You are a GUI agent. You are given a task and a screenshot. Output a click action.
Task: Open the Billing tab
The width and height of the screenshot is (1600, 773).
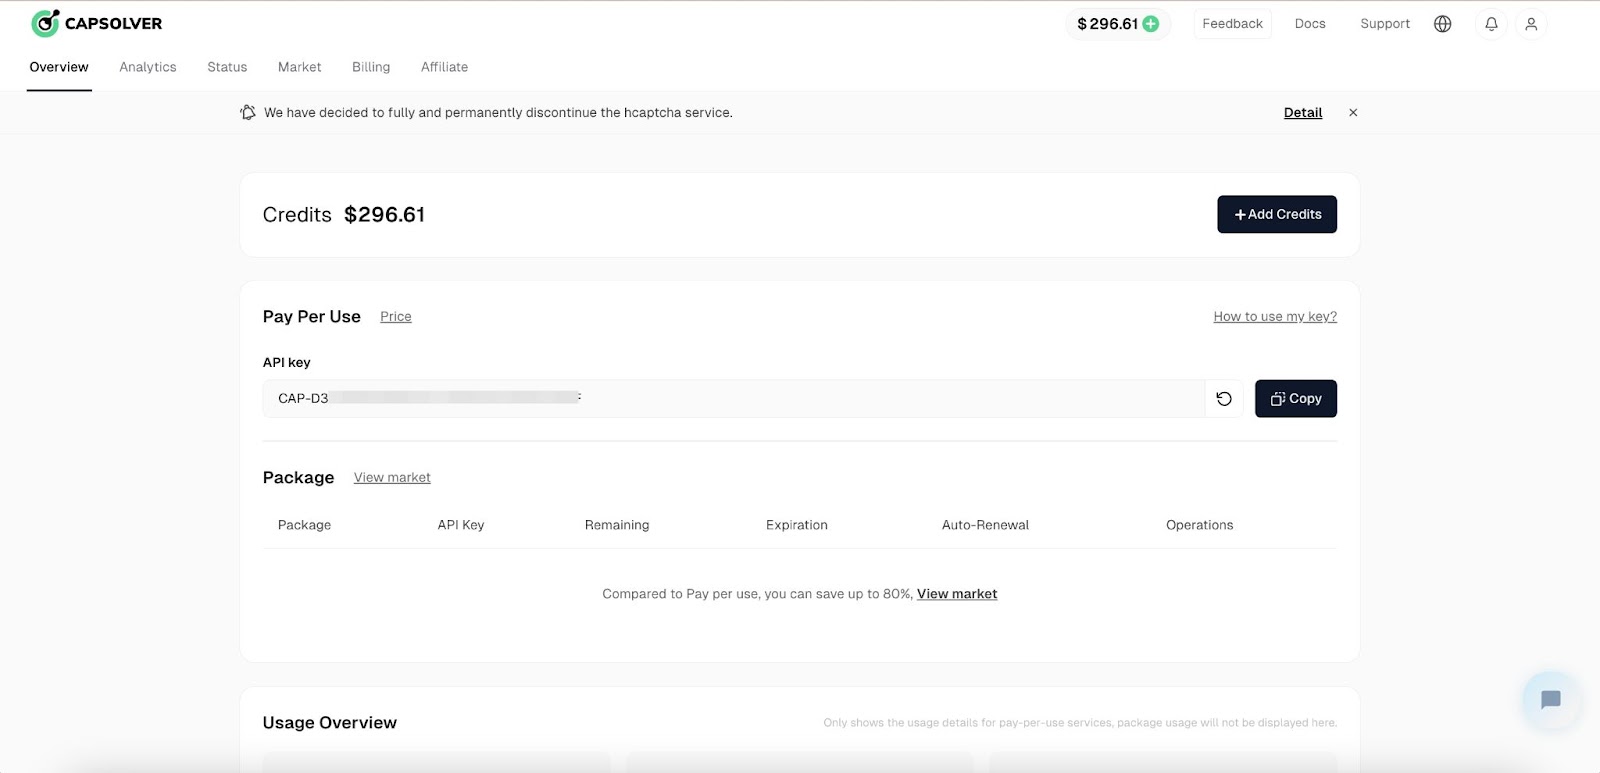371,67
